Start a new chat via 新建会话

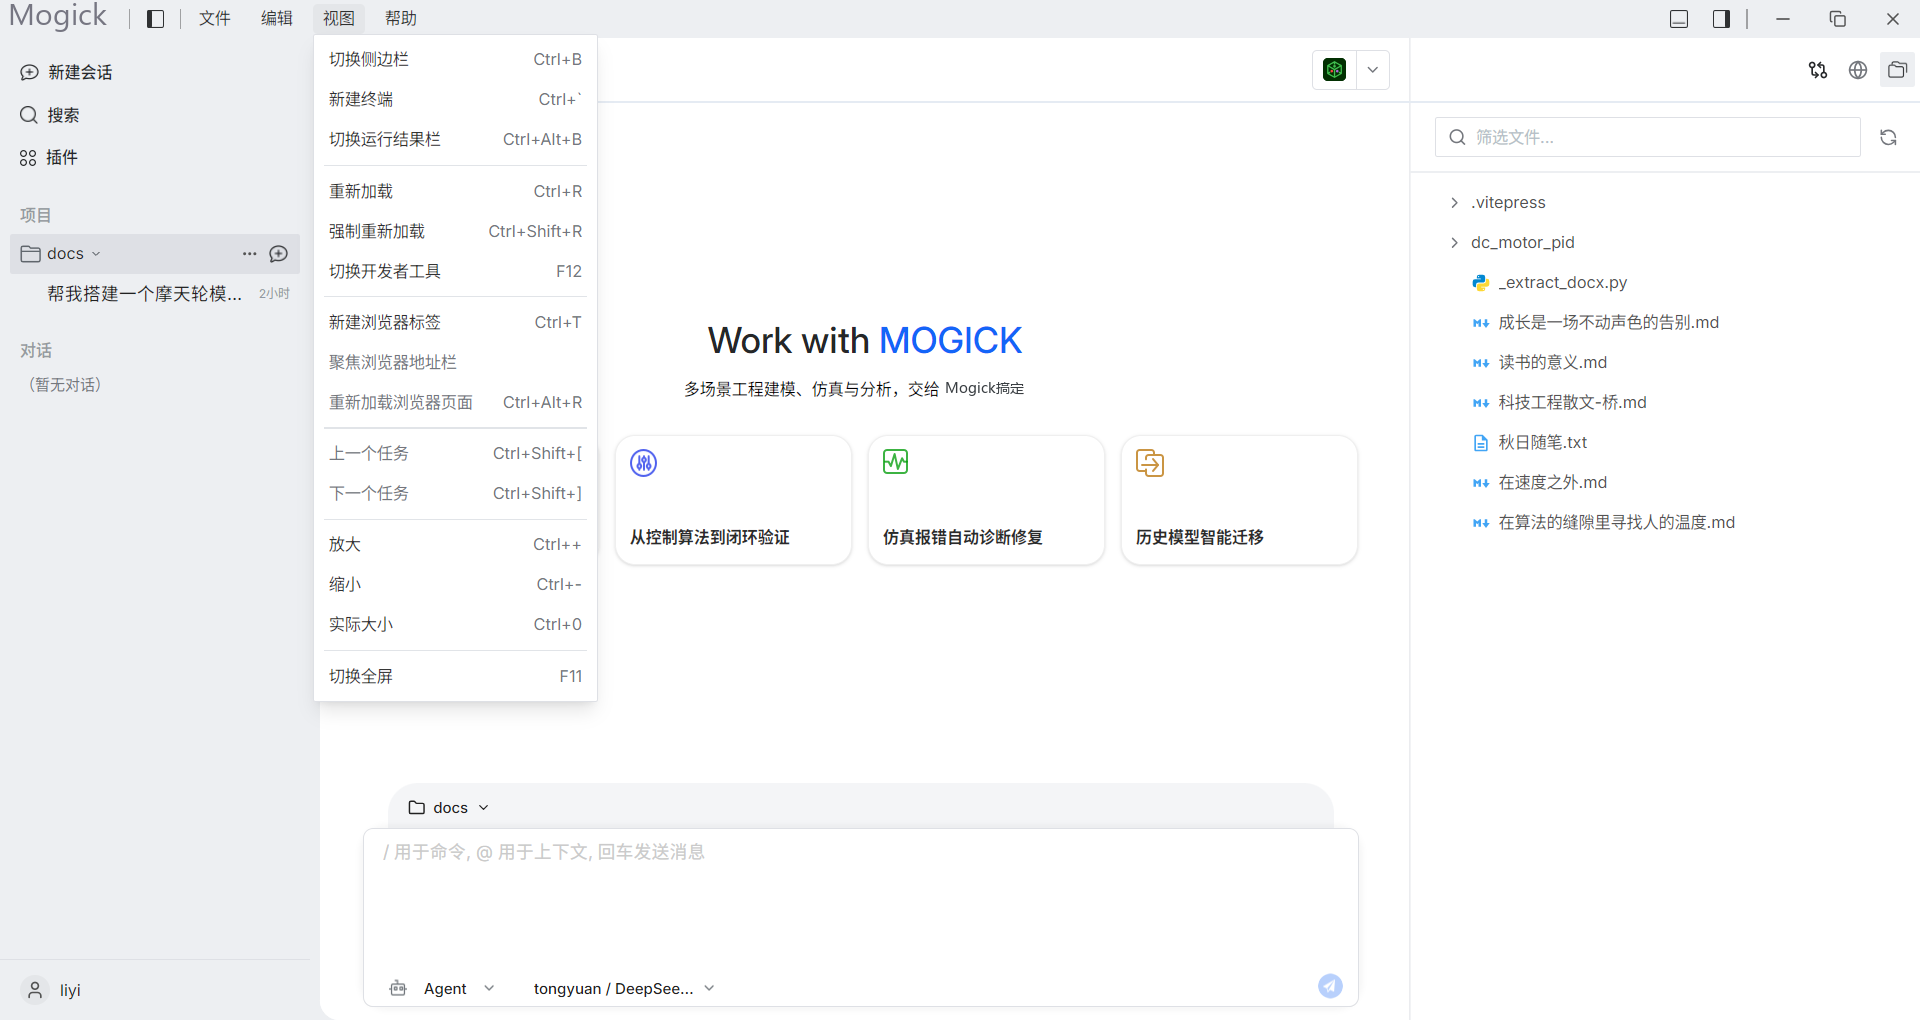tap(66, 72)
